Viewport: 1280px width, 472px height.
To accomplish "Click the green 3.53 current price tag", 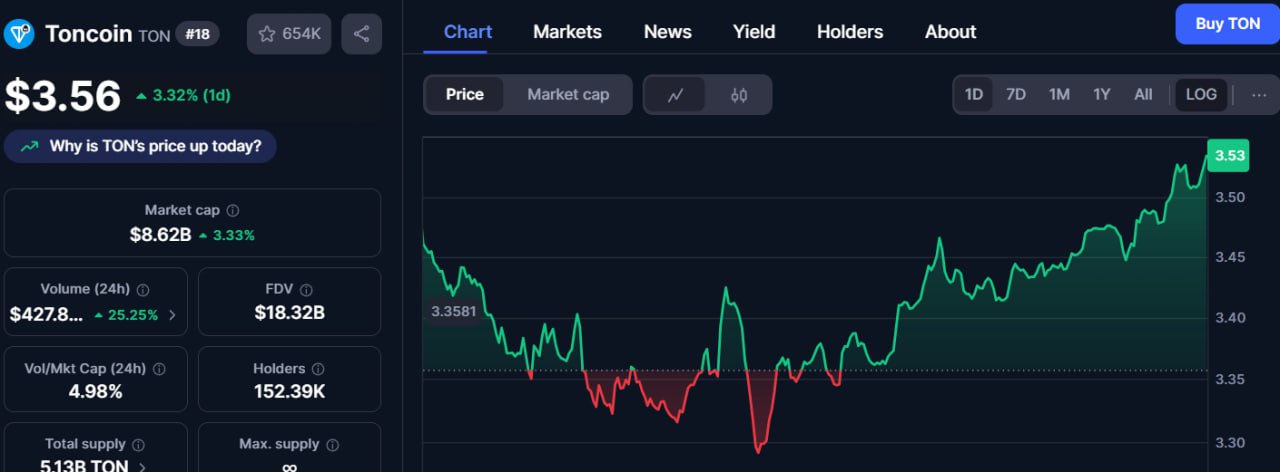I will (1230, 155).
